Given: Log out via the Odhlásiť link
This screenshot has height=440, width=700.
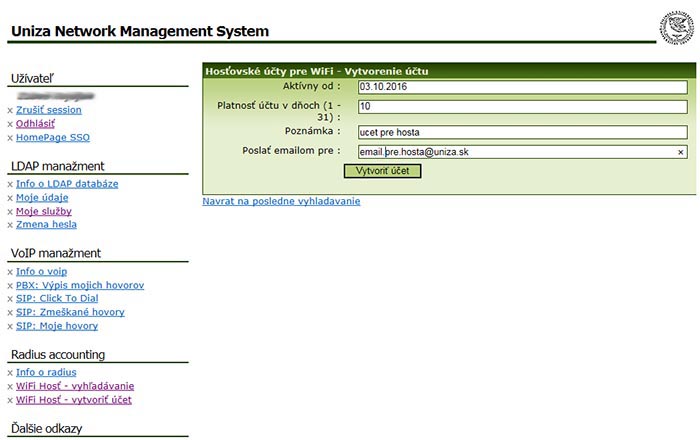Looking at the screenshot, I should 35,124.
